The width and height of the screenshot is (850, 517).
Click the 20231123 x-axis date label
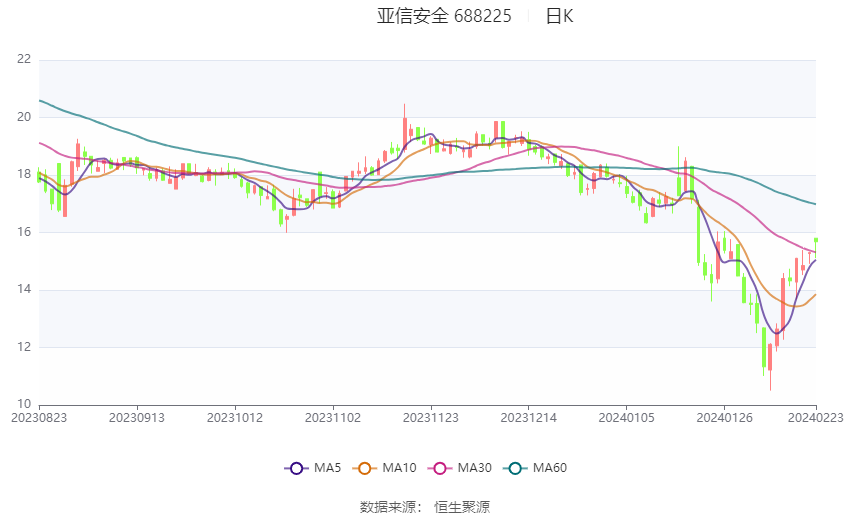pos(431,418)
